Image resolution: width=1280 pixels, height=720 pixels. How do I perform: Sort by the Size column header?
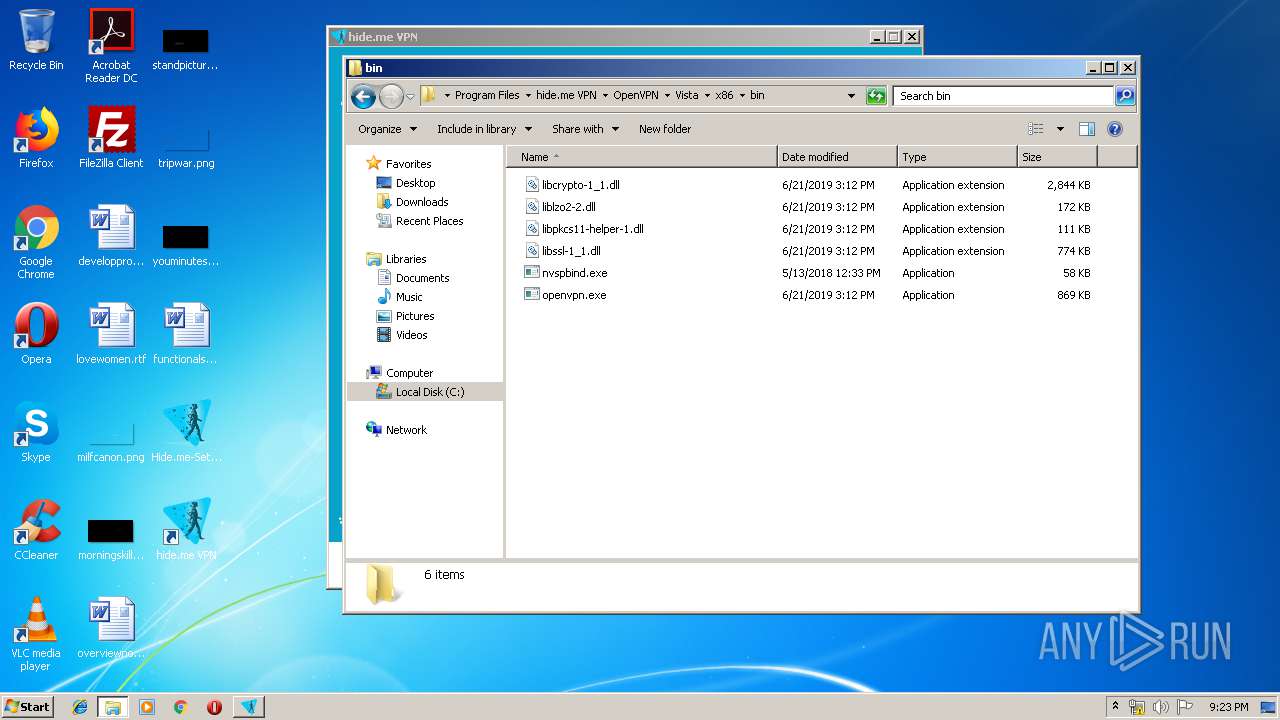click(1057, 157)
